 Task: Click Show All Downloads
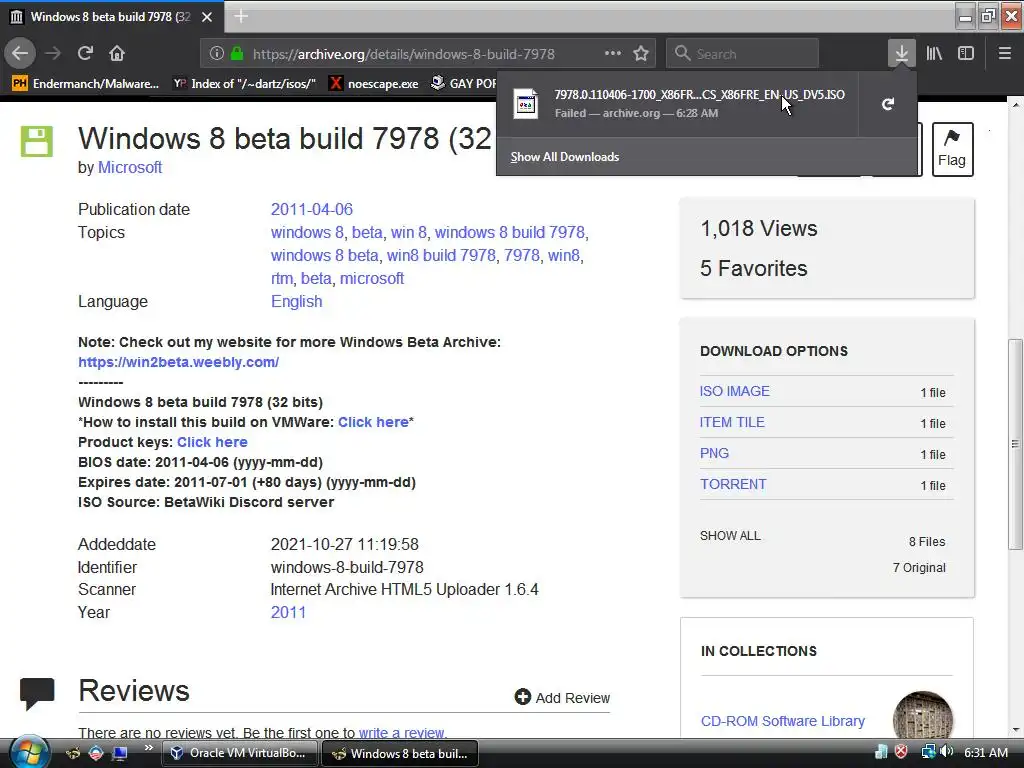[565, 157]
